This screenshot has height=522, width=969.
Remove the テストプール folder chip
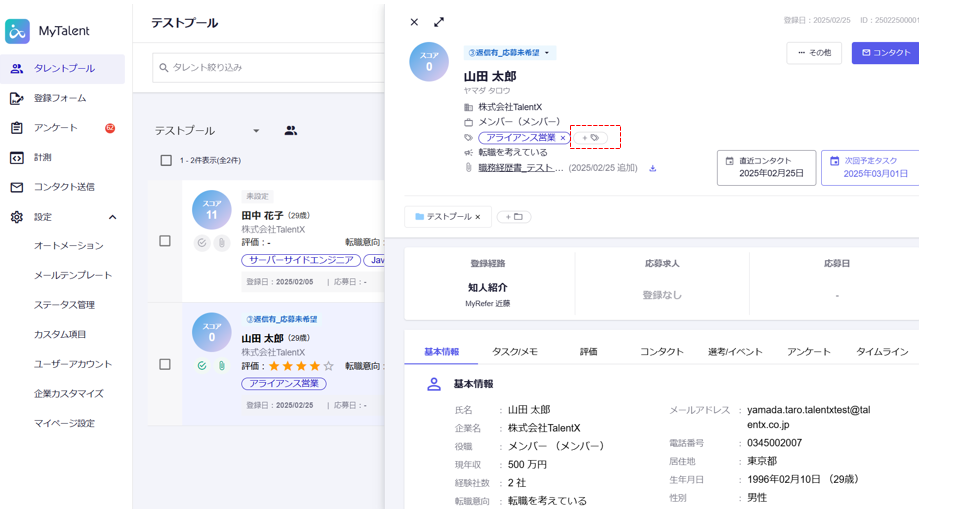click(478, 217)
